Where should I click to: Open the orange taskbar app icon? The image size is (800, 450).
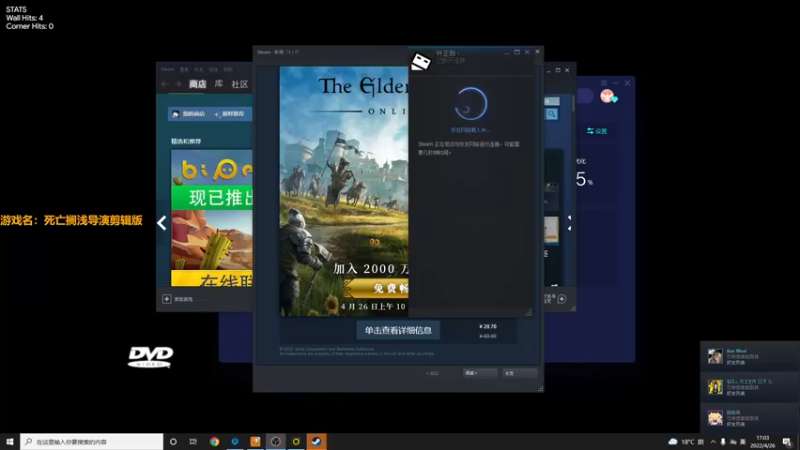pos(255,441)
